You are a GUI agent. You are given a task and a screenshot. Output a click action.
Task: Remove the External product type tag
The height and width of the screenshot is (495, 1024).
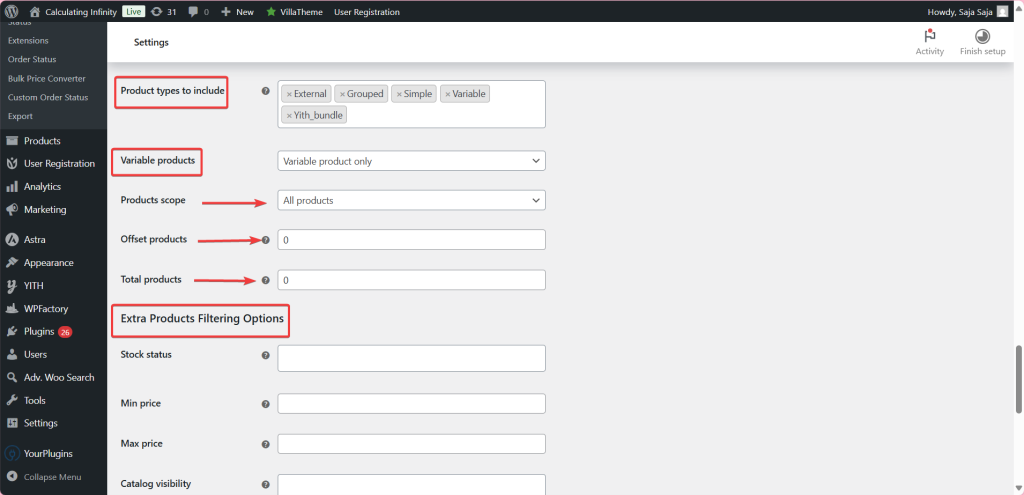point(289,94)
